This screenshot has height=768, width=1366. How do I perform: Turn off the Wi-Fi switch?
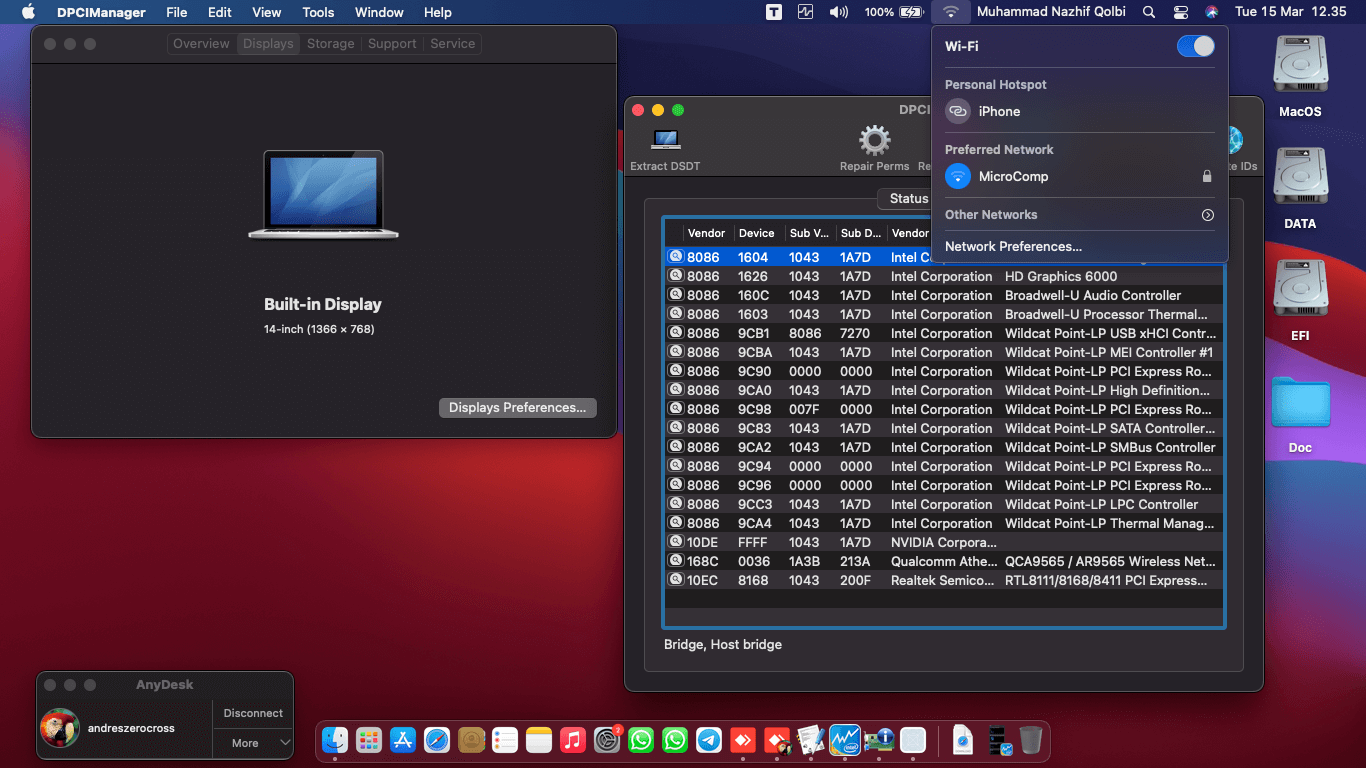click(1195, 46)
